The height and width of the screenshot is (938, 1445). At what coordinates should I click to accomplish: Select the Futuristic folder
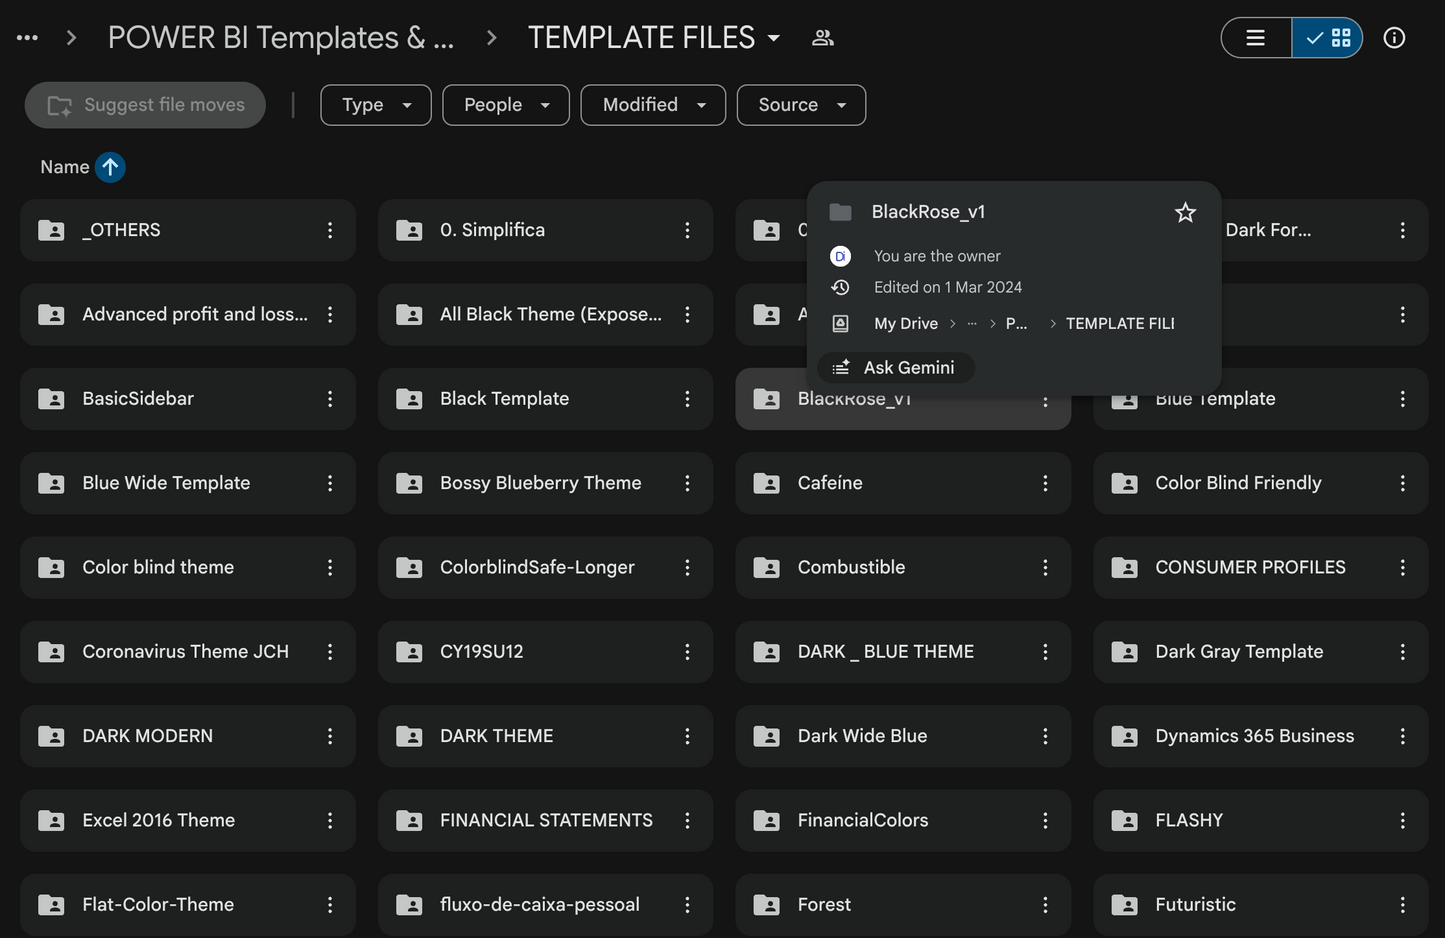[x=1261, y=905]
